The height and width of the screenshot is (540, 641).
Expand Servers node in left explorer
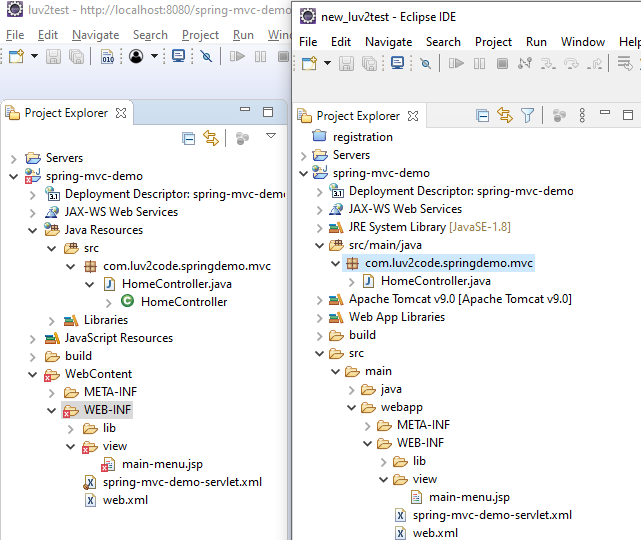pos(13,159)
